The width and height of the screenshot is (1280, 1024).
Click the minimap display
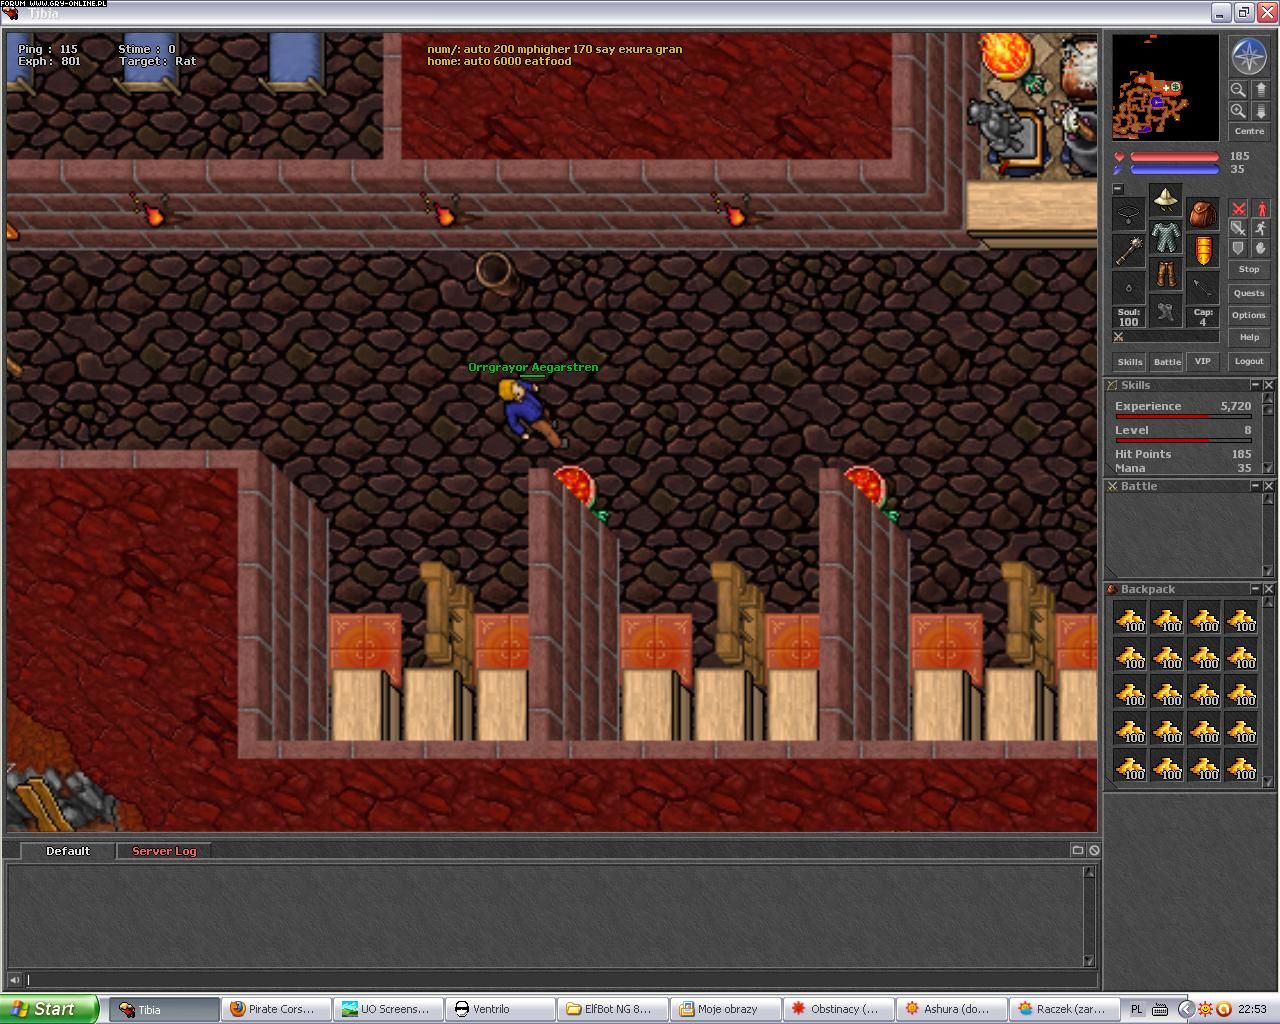(1166, 87)
